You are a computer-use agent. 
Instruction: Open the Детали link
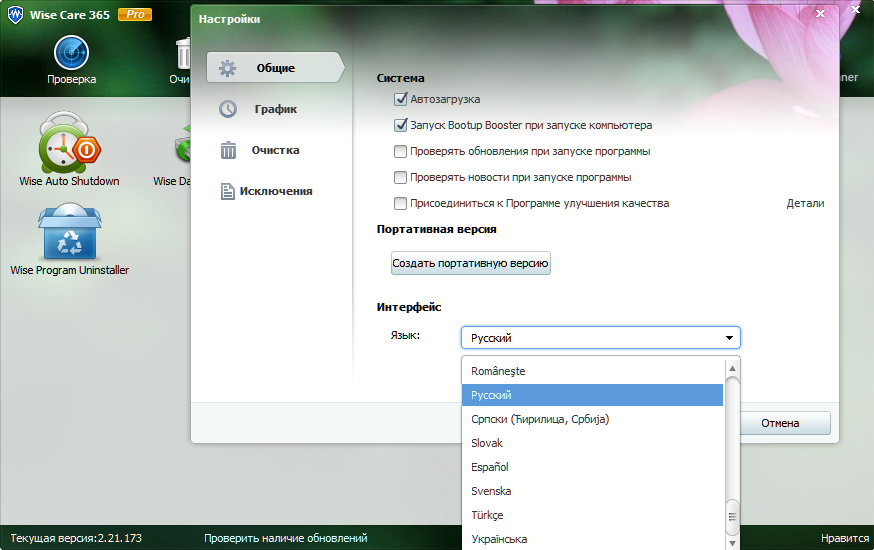tap(805, 203)
